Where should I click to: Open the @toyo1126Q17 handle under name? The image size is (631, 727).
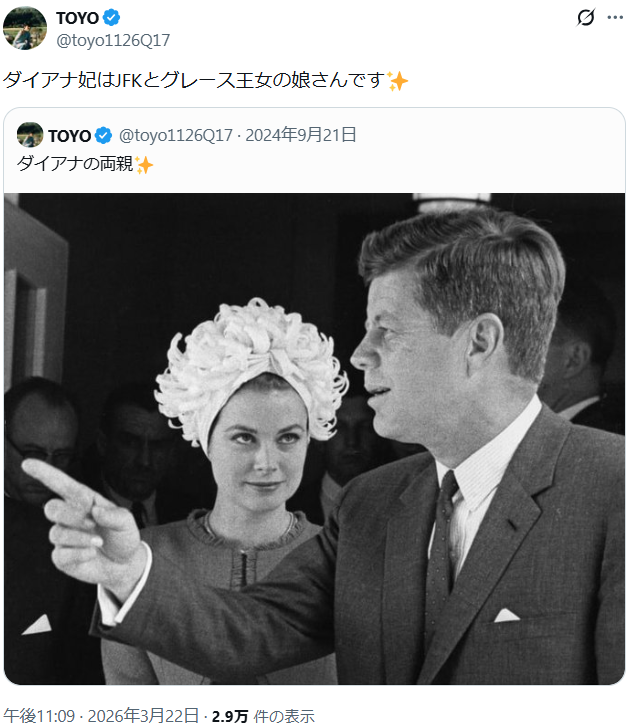coord(113,41)
